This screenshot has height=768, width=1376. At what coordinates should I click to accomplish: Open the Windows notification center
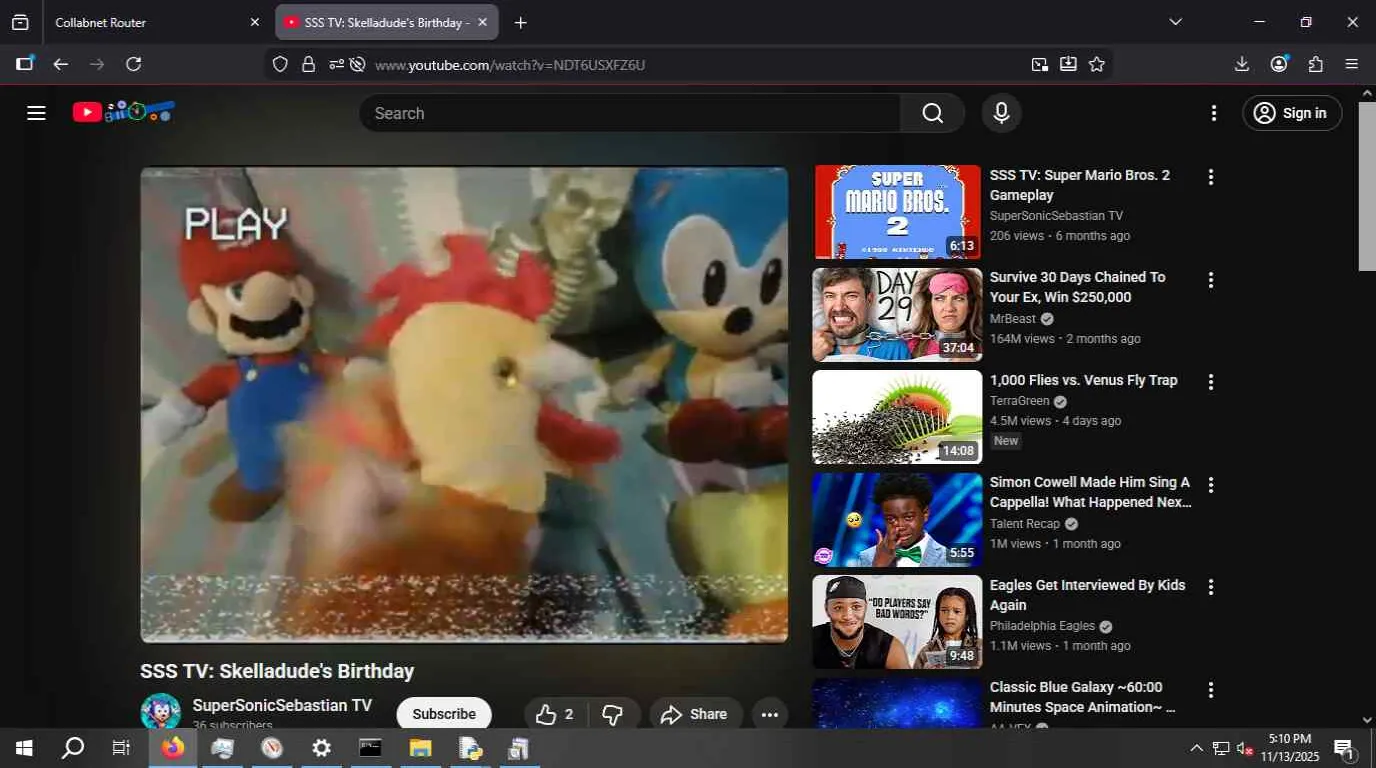(1344, 749)
